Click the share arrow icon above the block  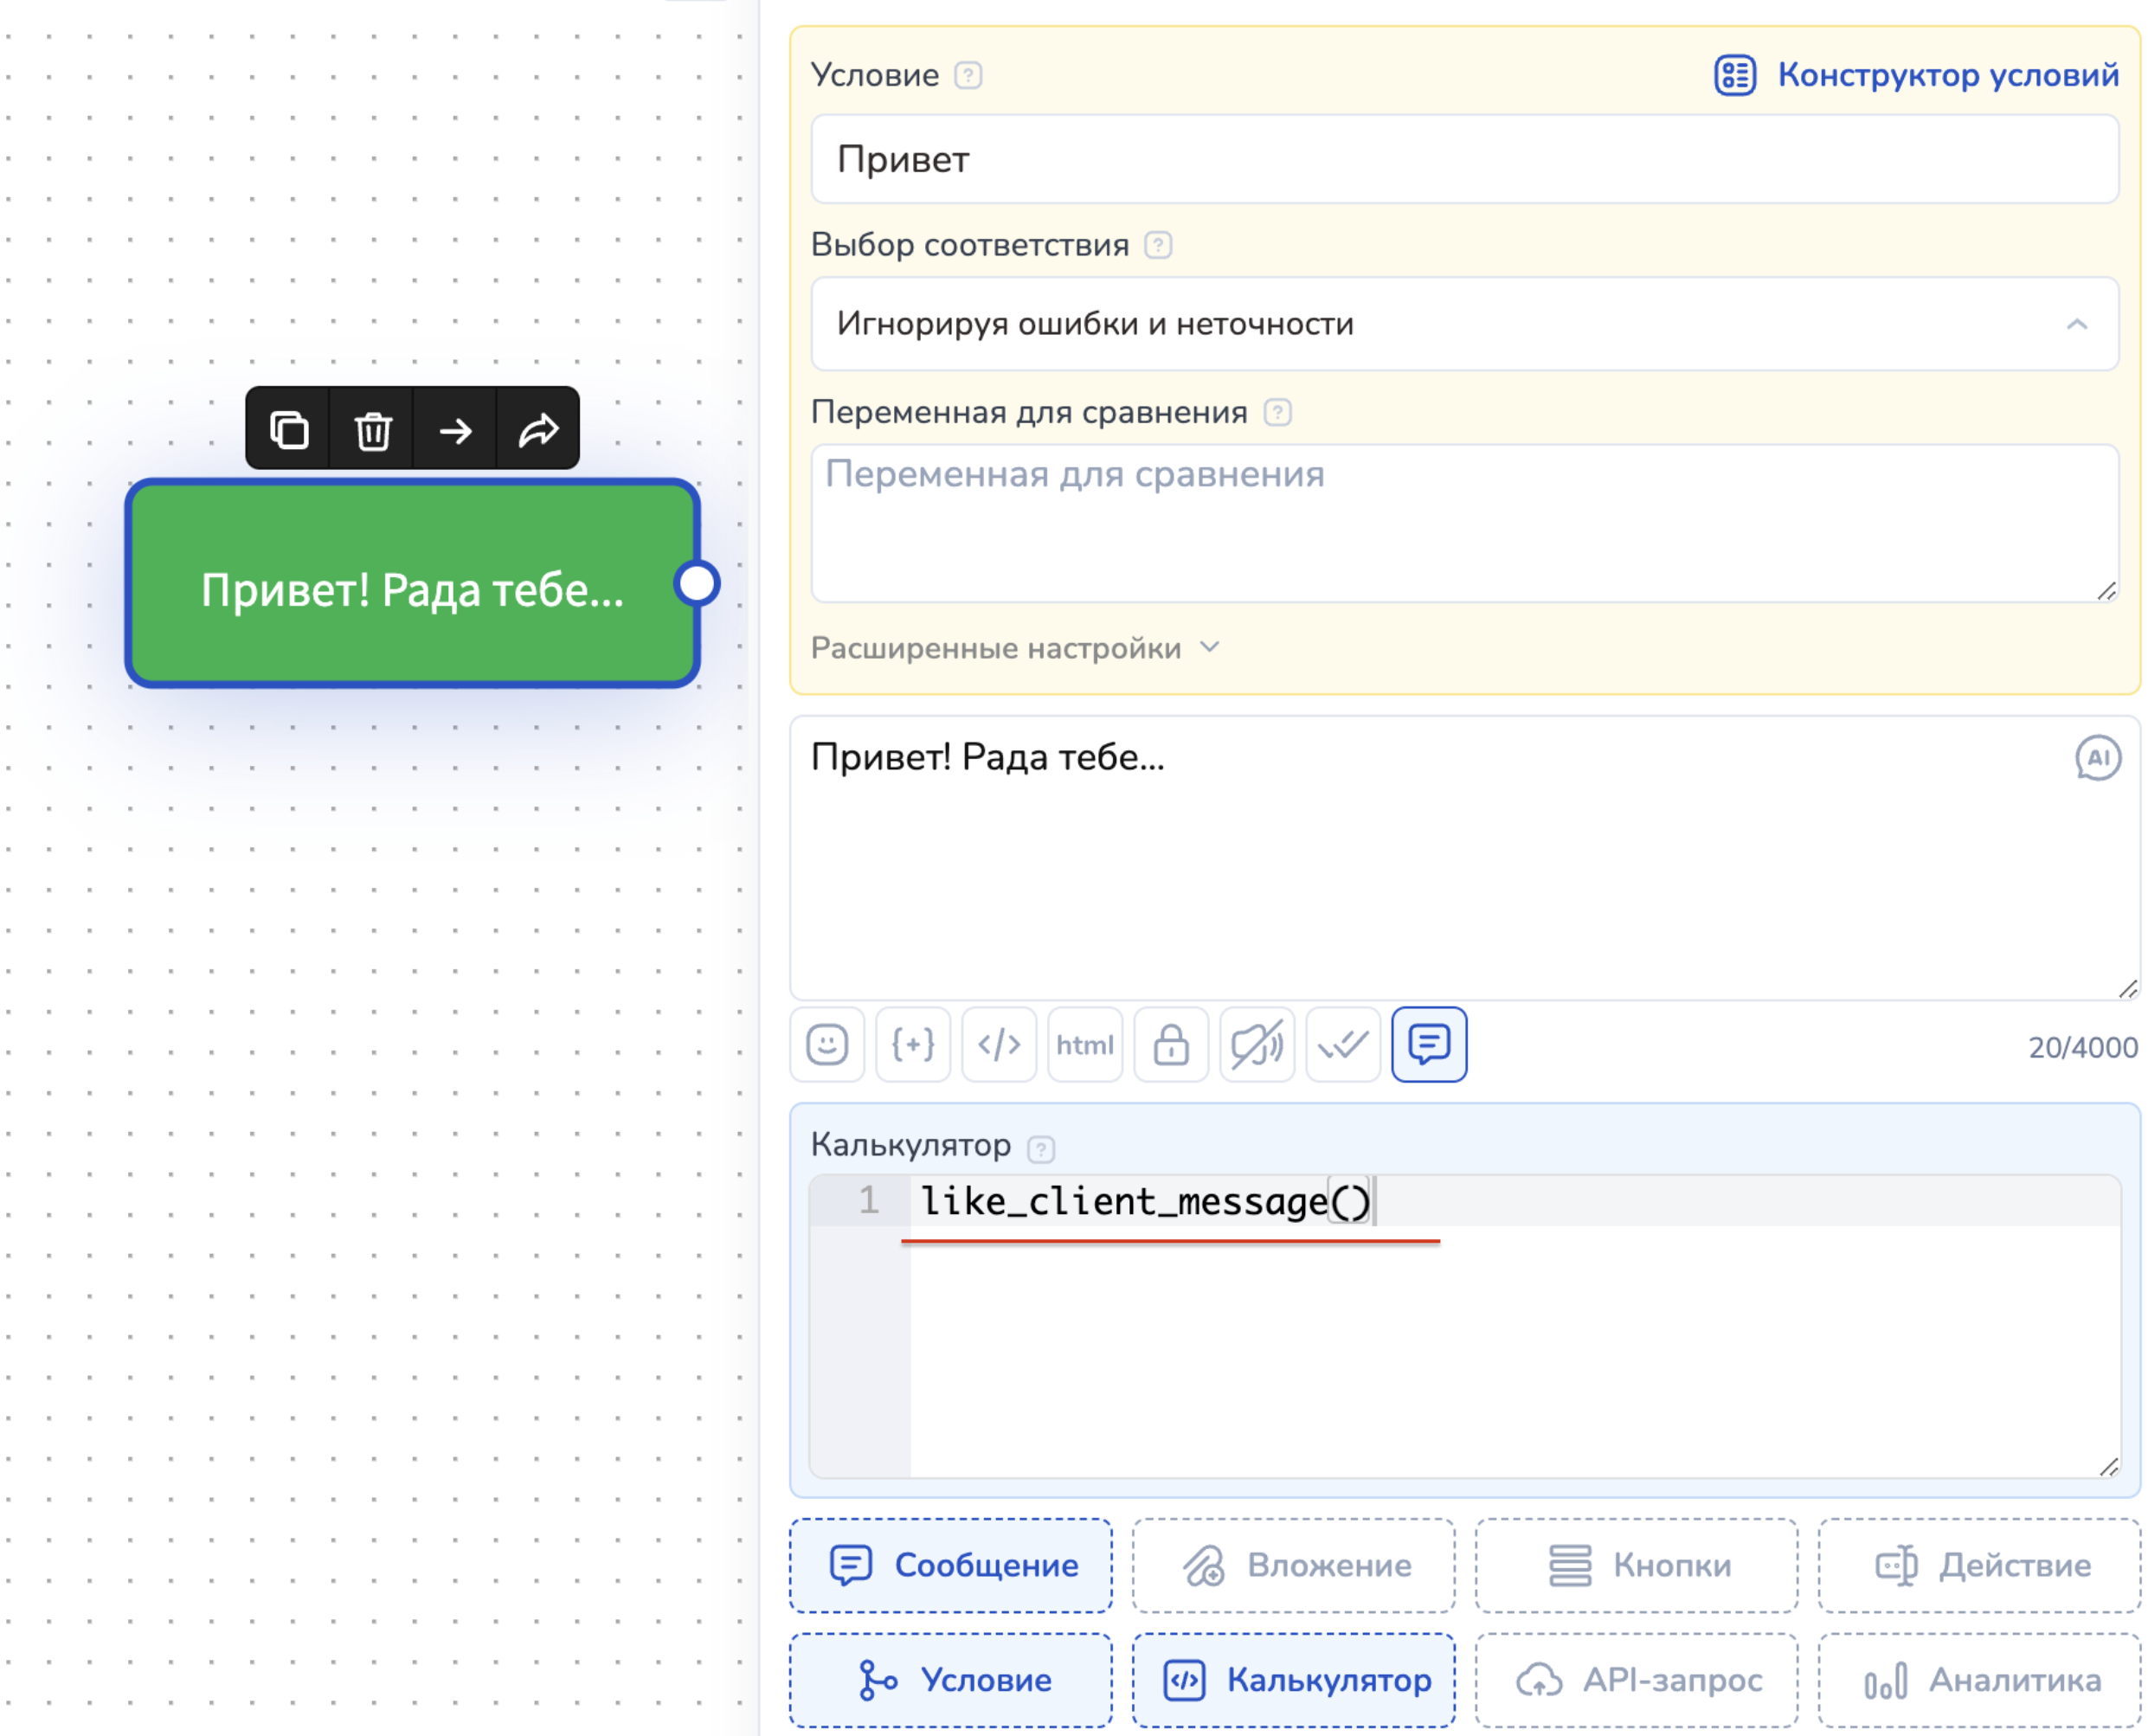point(539,430)
